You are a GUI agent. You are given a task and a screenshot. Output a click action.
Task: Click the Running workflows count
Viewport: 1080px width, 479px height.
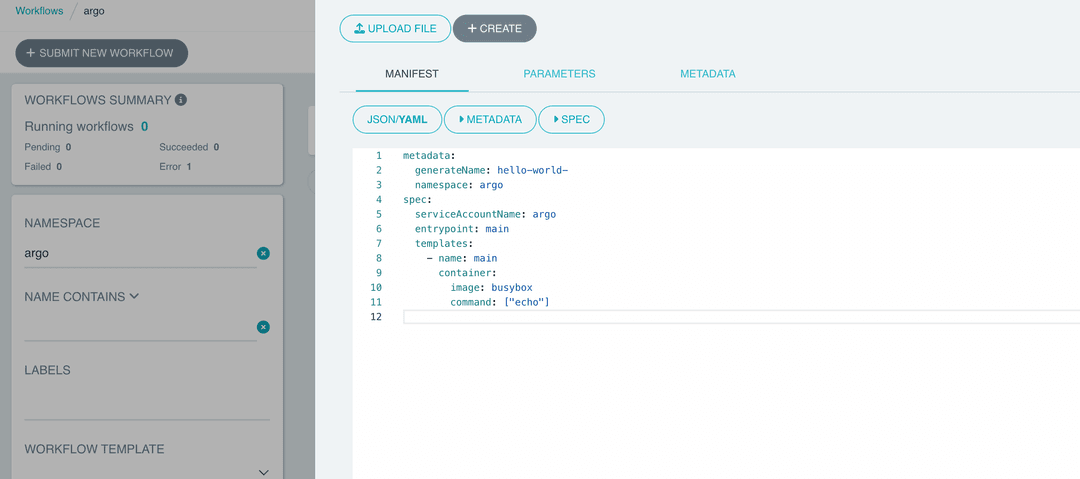[144, 127]
